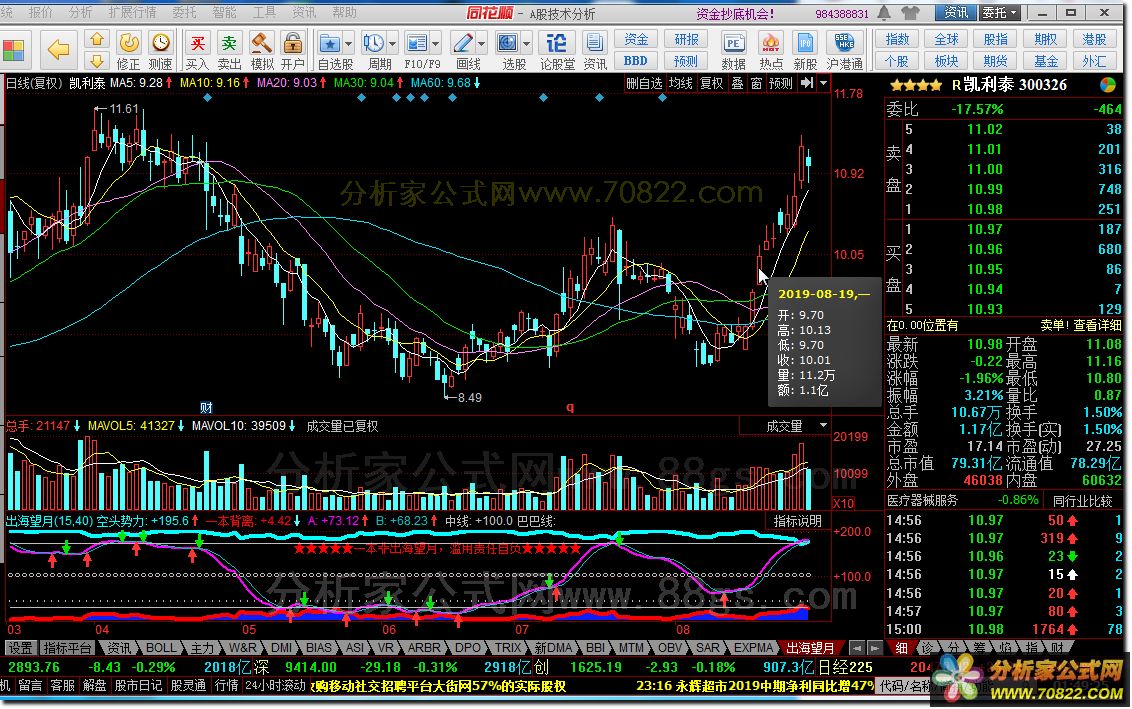Click the yellow back arrow icon
1132x709 pixels.
(58, 48)
